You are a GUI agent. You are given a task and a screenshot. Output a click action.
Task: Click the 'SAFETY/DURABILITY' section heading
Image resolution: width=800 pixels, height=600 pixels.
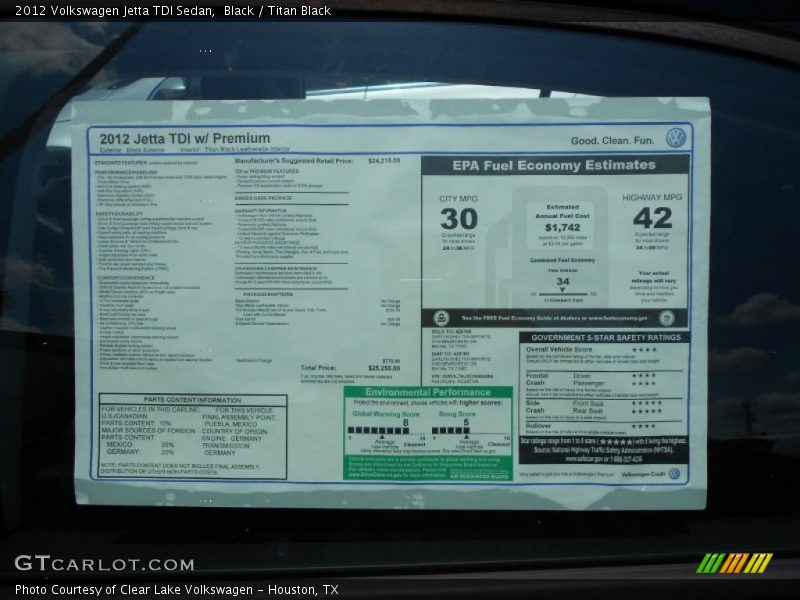click(x=119, y=213)
